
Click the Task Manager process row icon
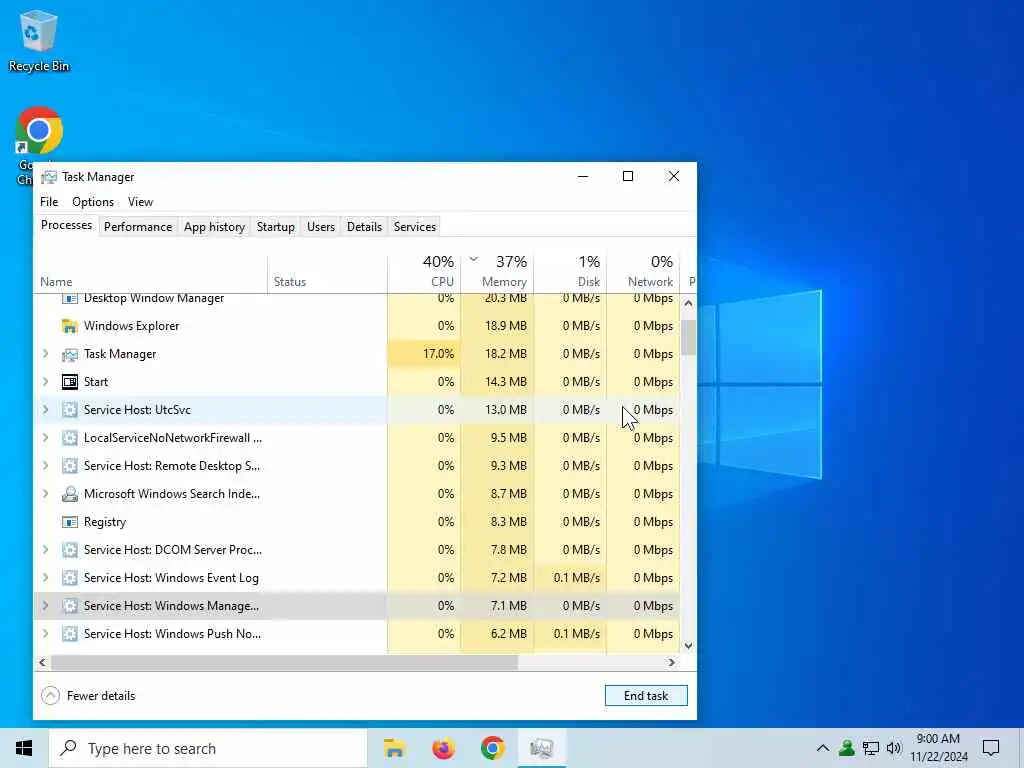70,354
